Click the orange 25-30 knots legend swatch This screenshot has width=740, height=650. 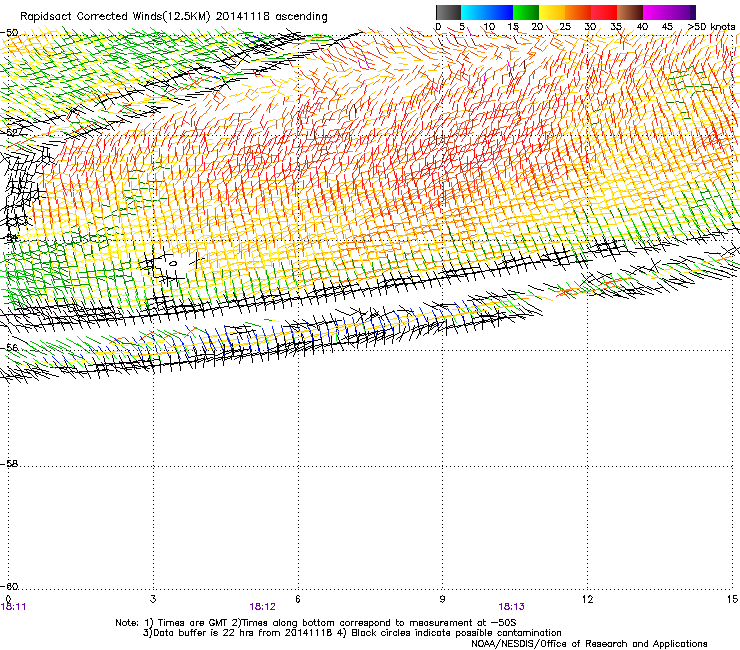tap(578, 12)
